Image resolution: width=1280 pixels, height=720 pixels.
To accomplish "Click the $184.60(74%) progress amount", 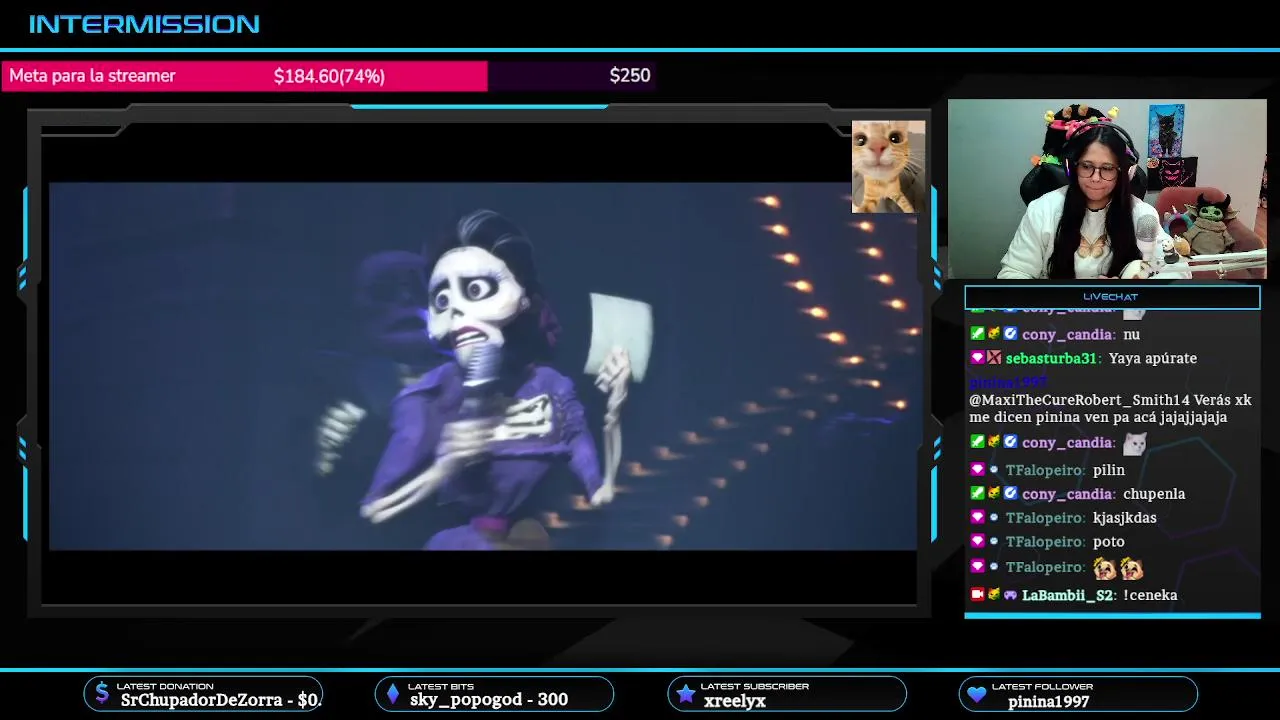I will [329, 76].
